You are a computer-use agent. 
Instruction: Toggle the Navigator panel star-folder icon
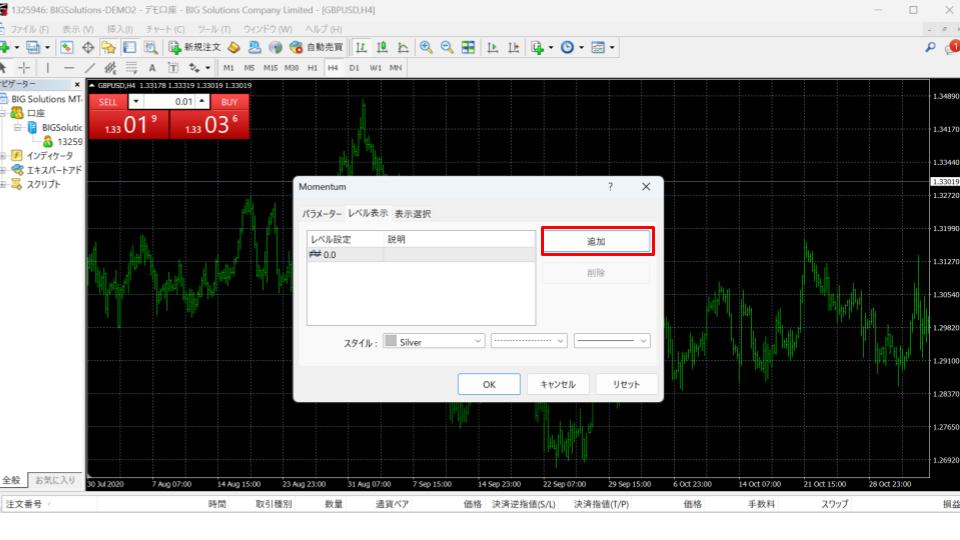[108, 47]
